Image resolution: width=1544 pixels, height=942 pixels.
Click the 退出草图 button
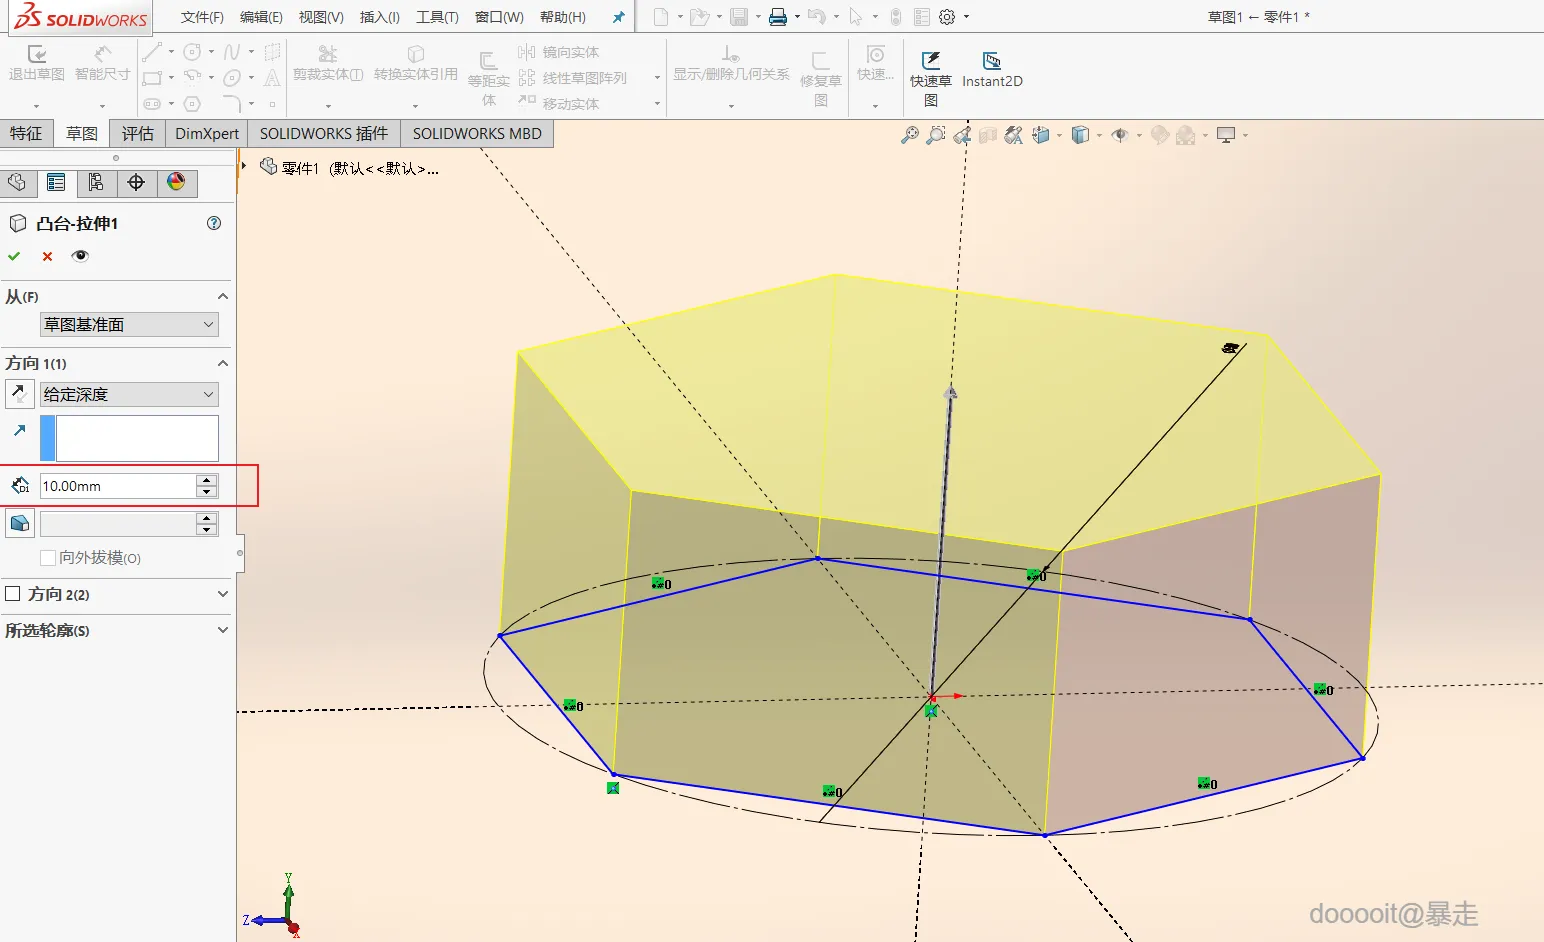pyautogui.click(x=37, y=63)
